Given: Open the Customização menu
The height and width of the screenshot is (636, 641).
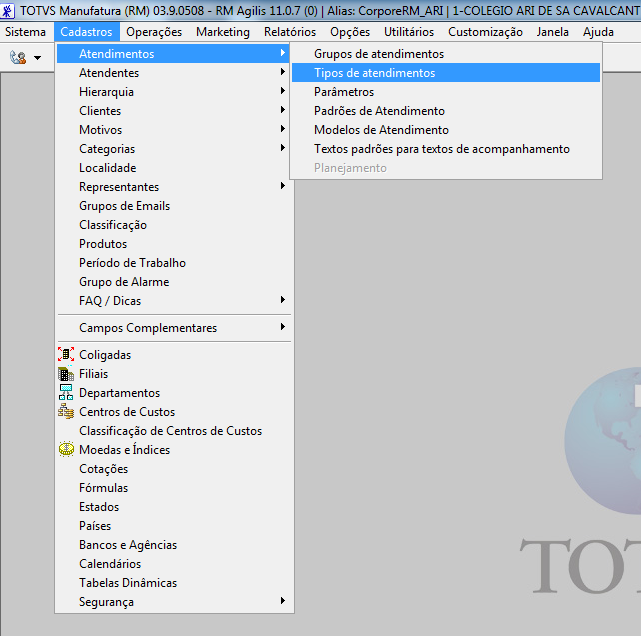Looking at the screenshot, I should pos(485,32).
